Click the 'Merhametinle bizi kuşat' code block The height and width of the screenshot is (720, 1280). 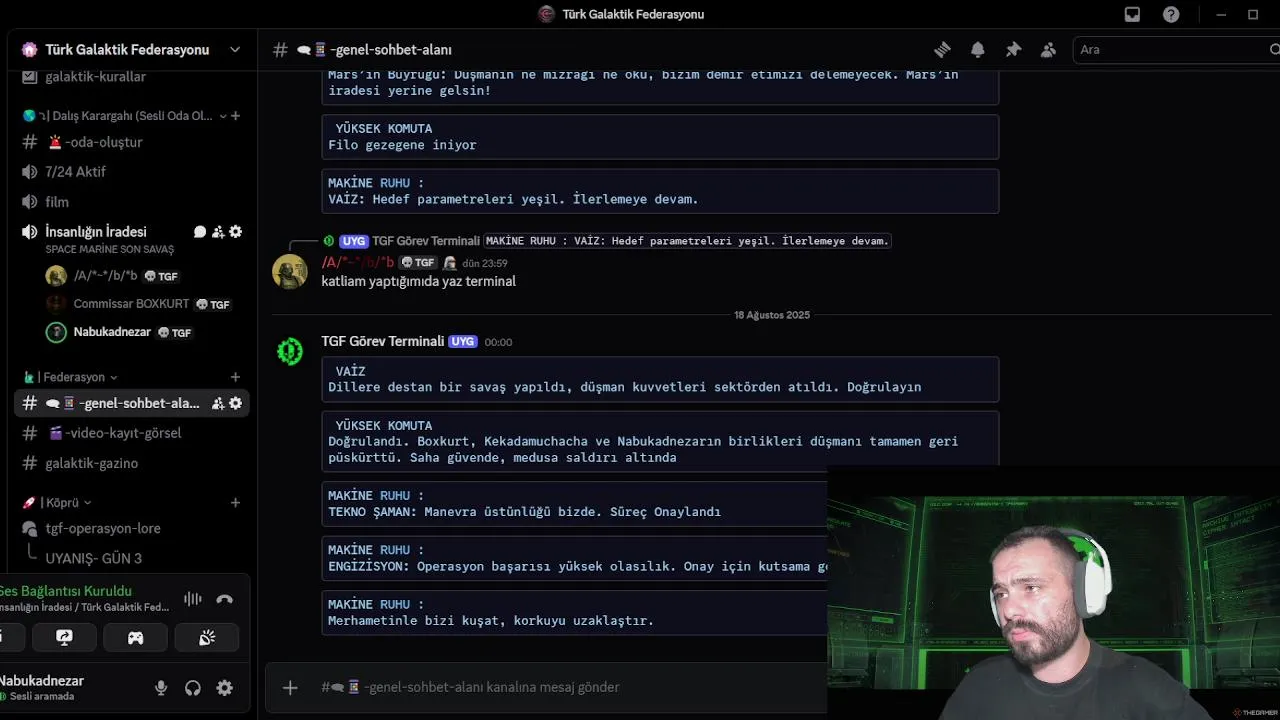click(575, 613)
